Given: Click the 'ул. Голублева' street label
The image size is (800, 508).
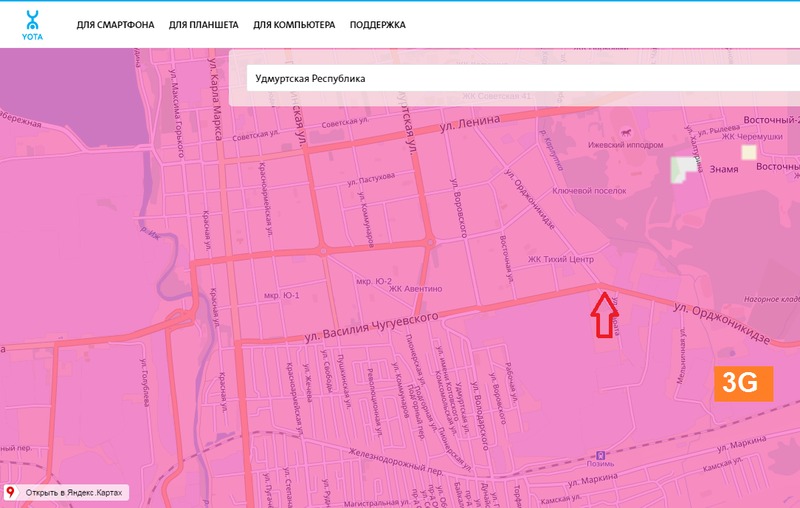Looking at the screenshot, I should [145, 383].
